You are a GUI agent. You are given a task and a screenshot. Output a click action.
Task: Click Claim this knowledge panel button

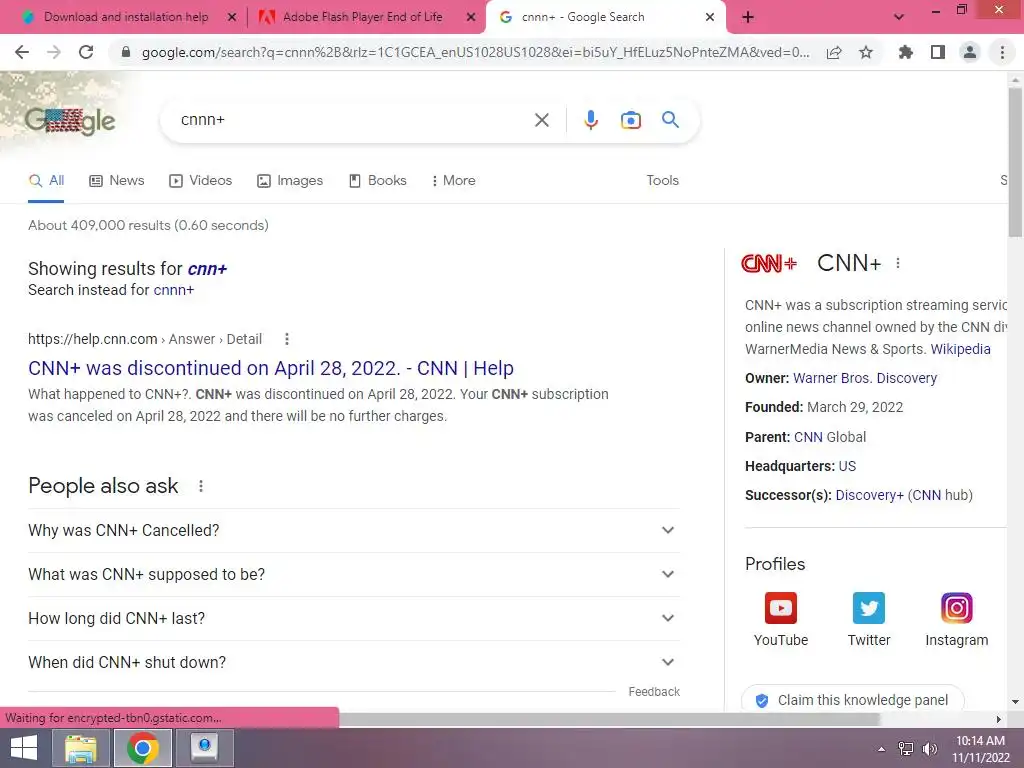(853, 700)
